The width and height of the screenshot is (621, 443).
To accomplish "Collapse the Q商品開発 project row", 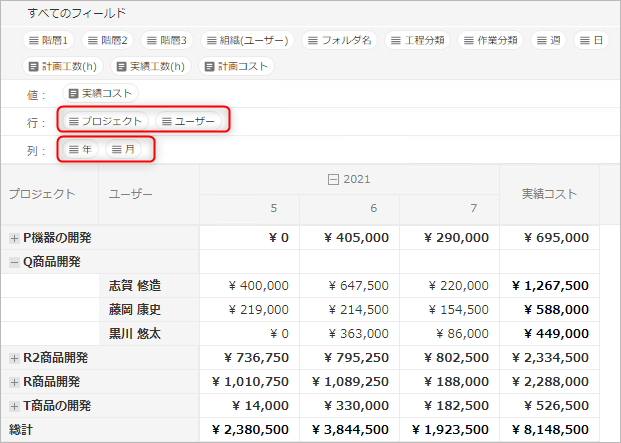I will coord(14,262).
